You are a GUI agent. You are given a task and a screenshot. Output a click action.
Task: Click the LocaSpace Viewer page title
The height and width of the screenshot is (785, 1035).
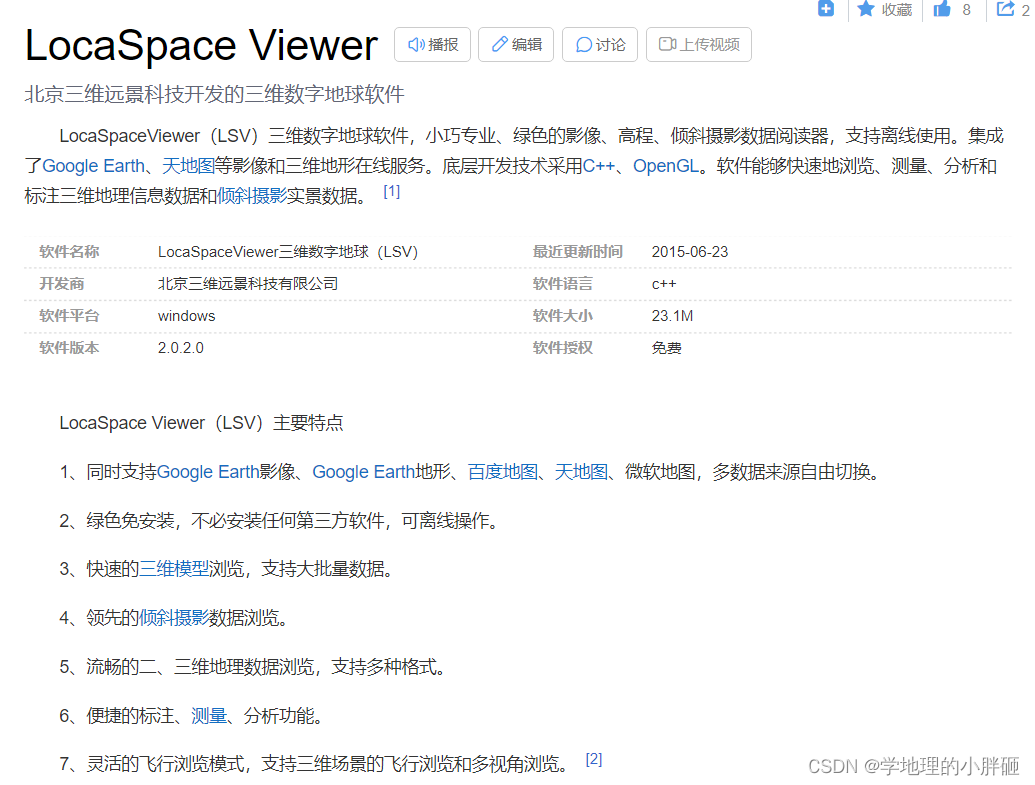(x=201, y=45)
